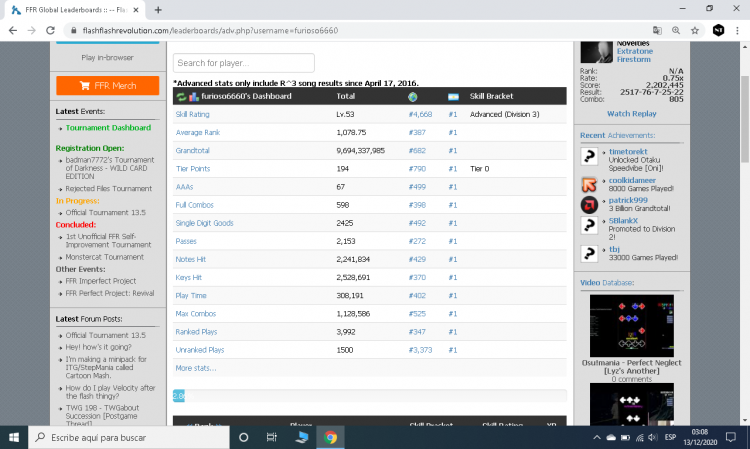This screenshot has height=449, width=750.
Task: Click the browser forward arrow
Action: pyautogui.click(x=32, y=30)
